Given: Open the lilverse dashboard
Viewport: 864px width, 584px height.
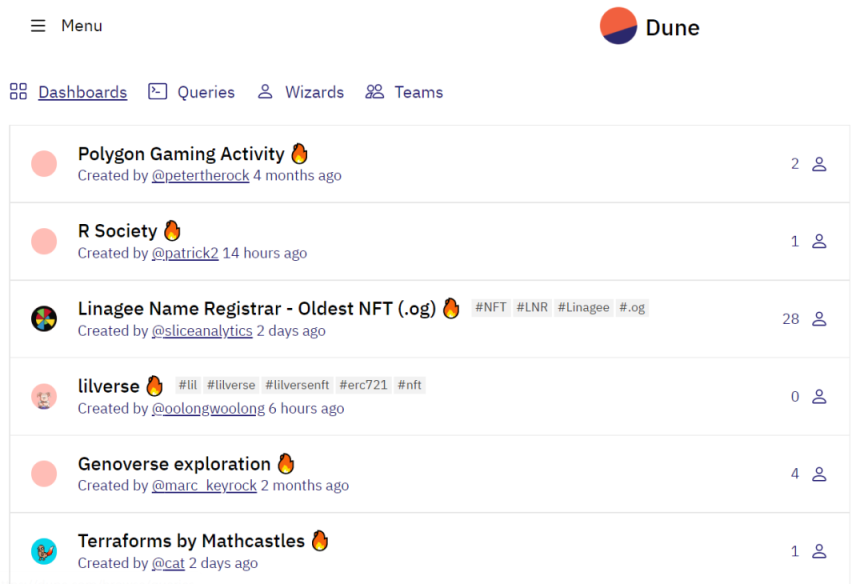Looking at the screenshot, I should point(109,386).
